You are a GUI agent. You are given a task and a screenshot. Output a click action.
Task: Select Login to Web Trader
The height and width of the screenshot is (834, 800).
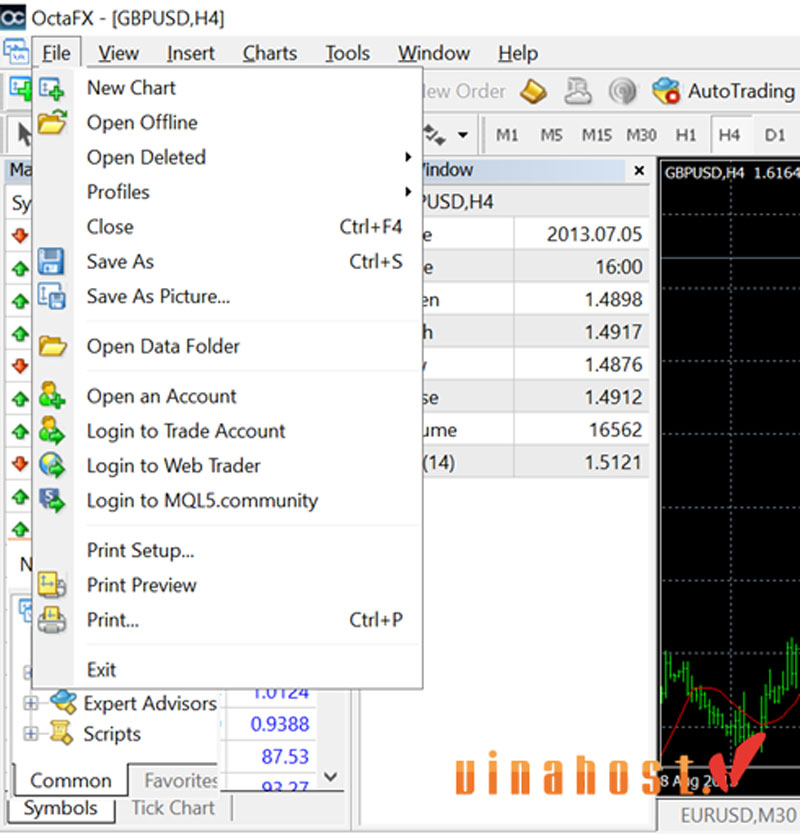pyautogui.click(x=226, y=466)
